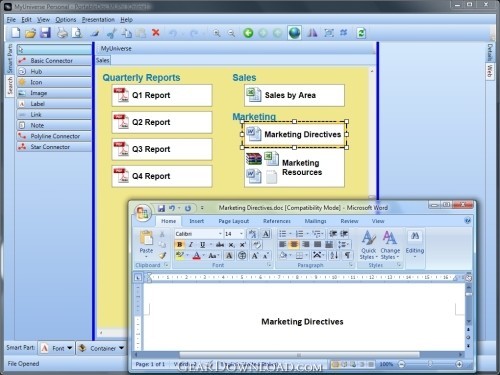Open the Q3 Report item
Screen dimensions: 500x375
tap(162, 149)
